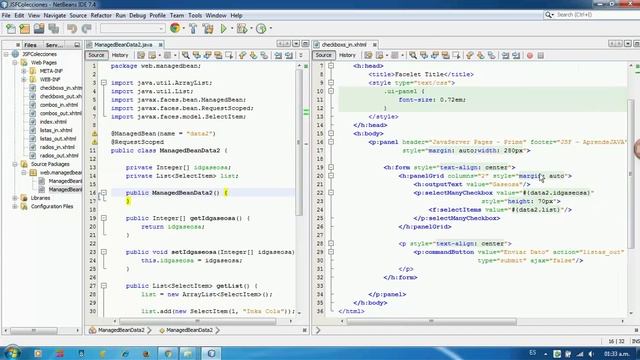Image resolution: width=640 pixels, height=360 pixels.
Task: Click the Undo toolbar icon
Action: pyautogui.click(x=72, y=29)
